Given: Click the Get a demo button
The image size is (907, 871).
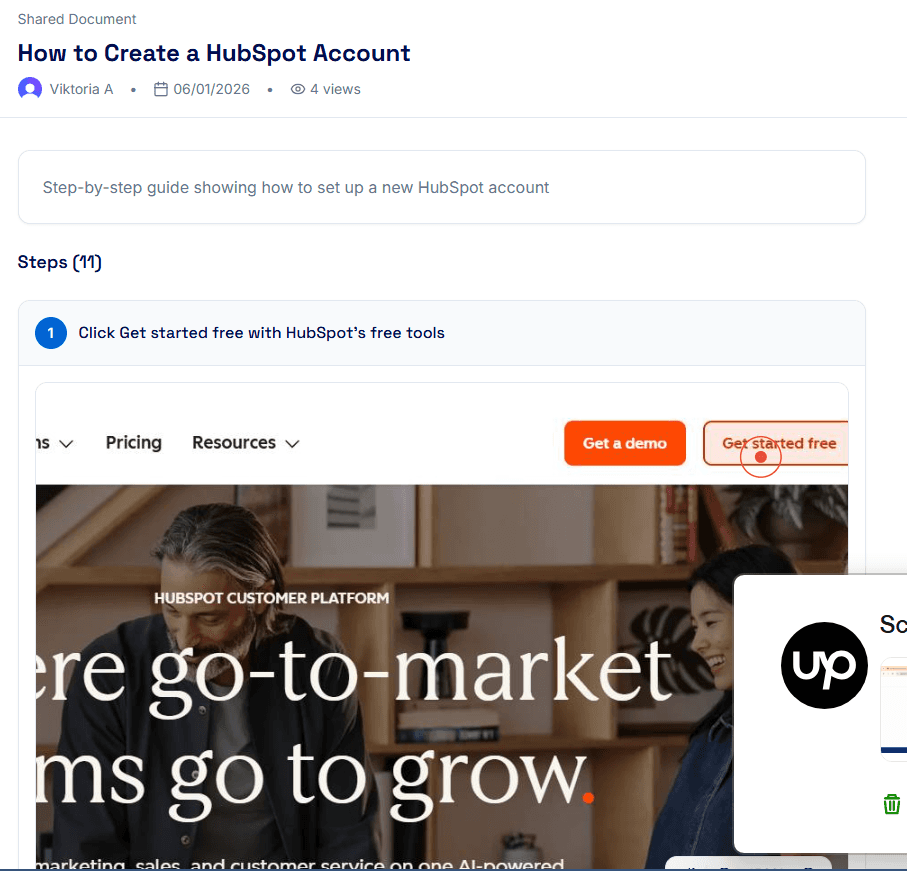Looking at the screenshot, I should (x=625, y=443).
